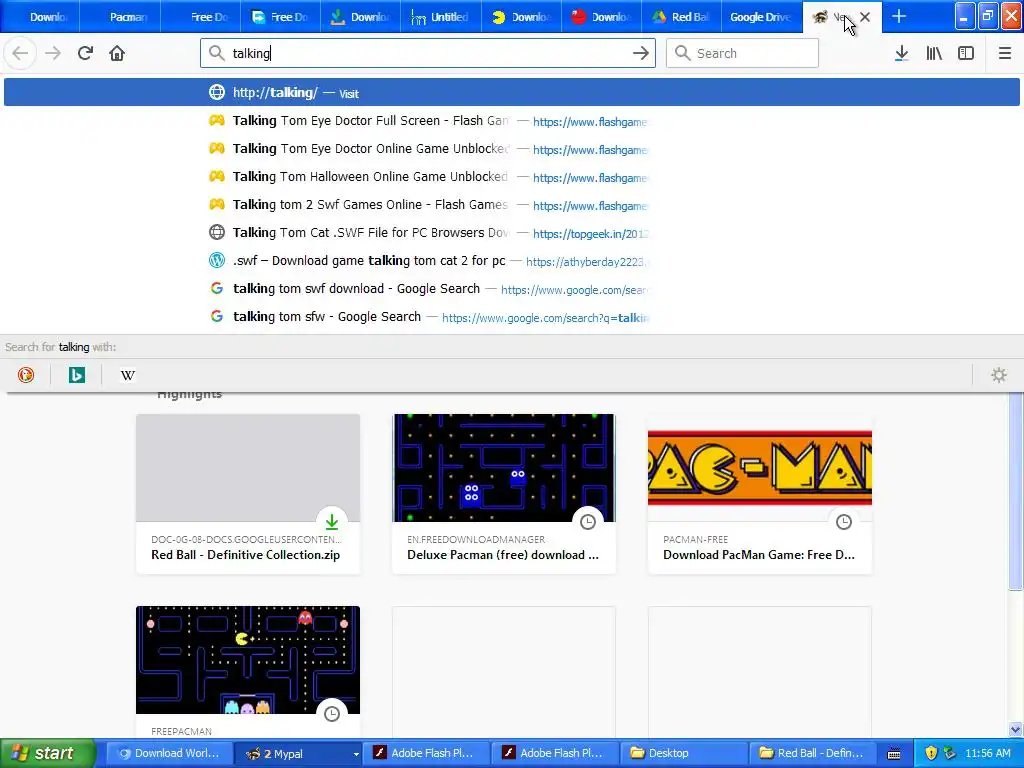
Task: Visit http://talking/ suggestion
Action: pyautogui.click(x=512, y=92)
